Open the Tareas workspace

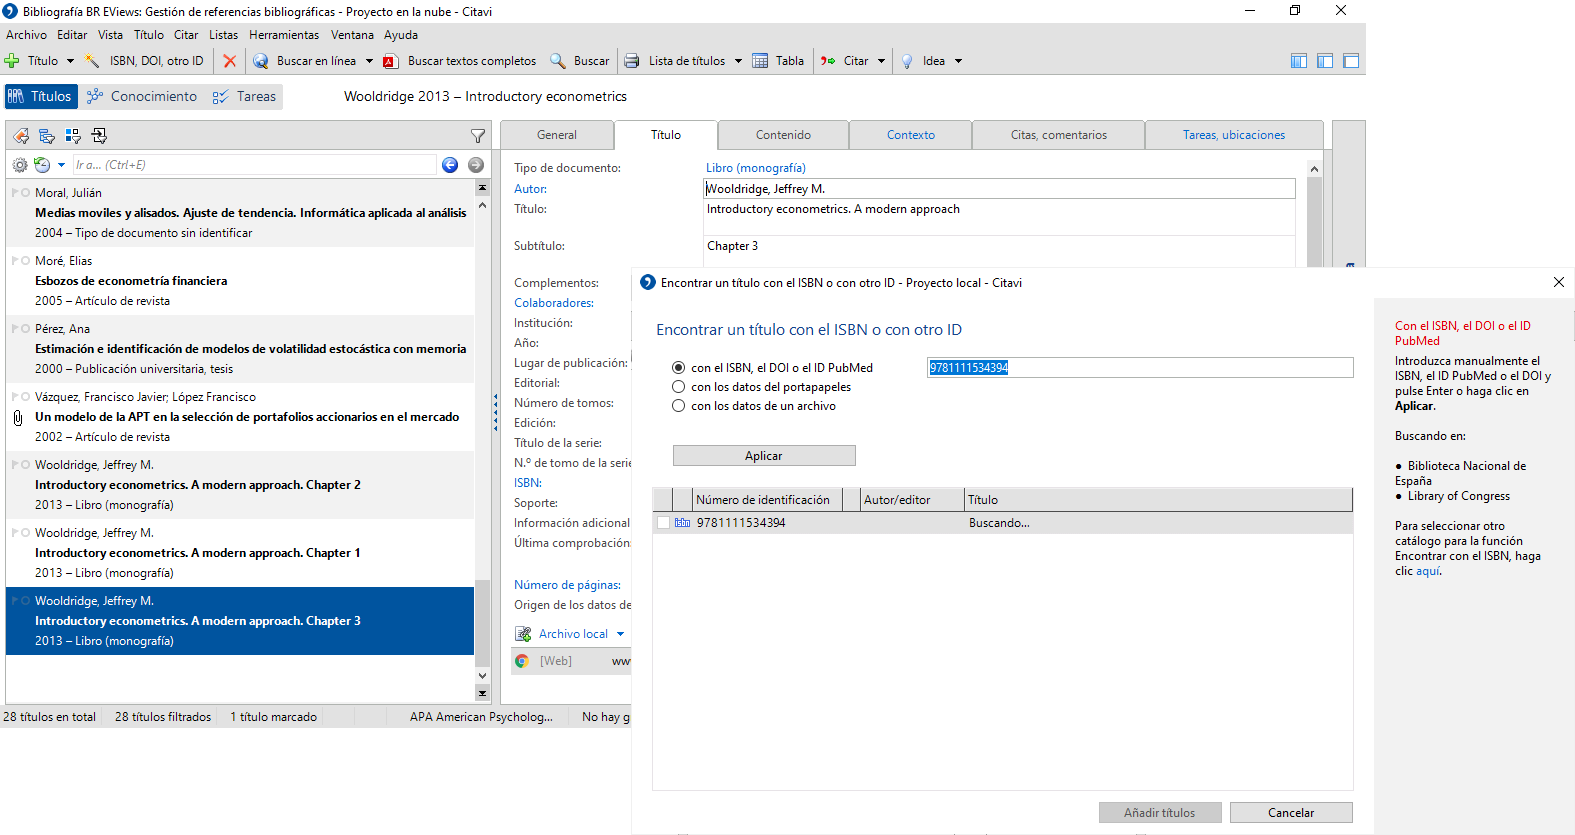[x=245, y=97]
